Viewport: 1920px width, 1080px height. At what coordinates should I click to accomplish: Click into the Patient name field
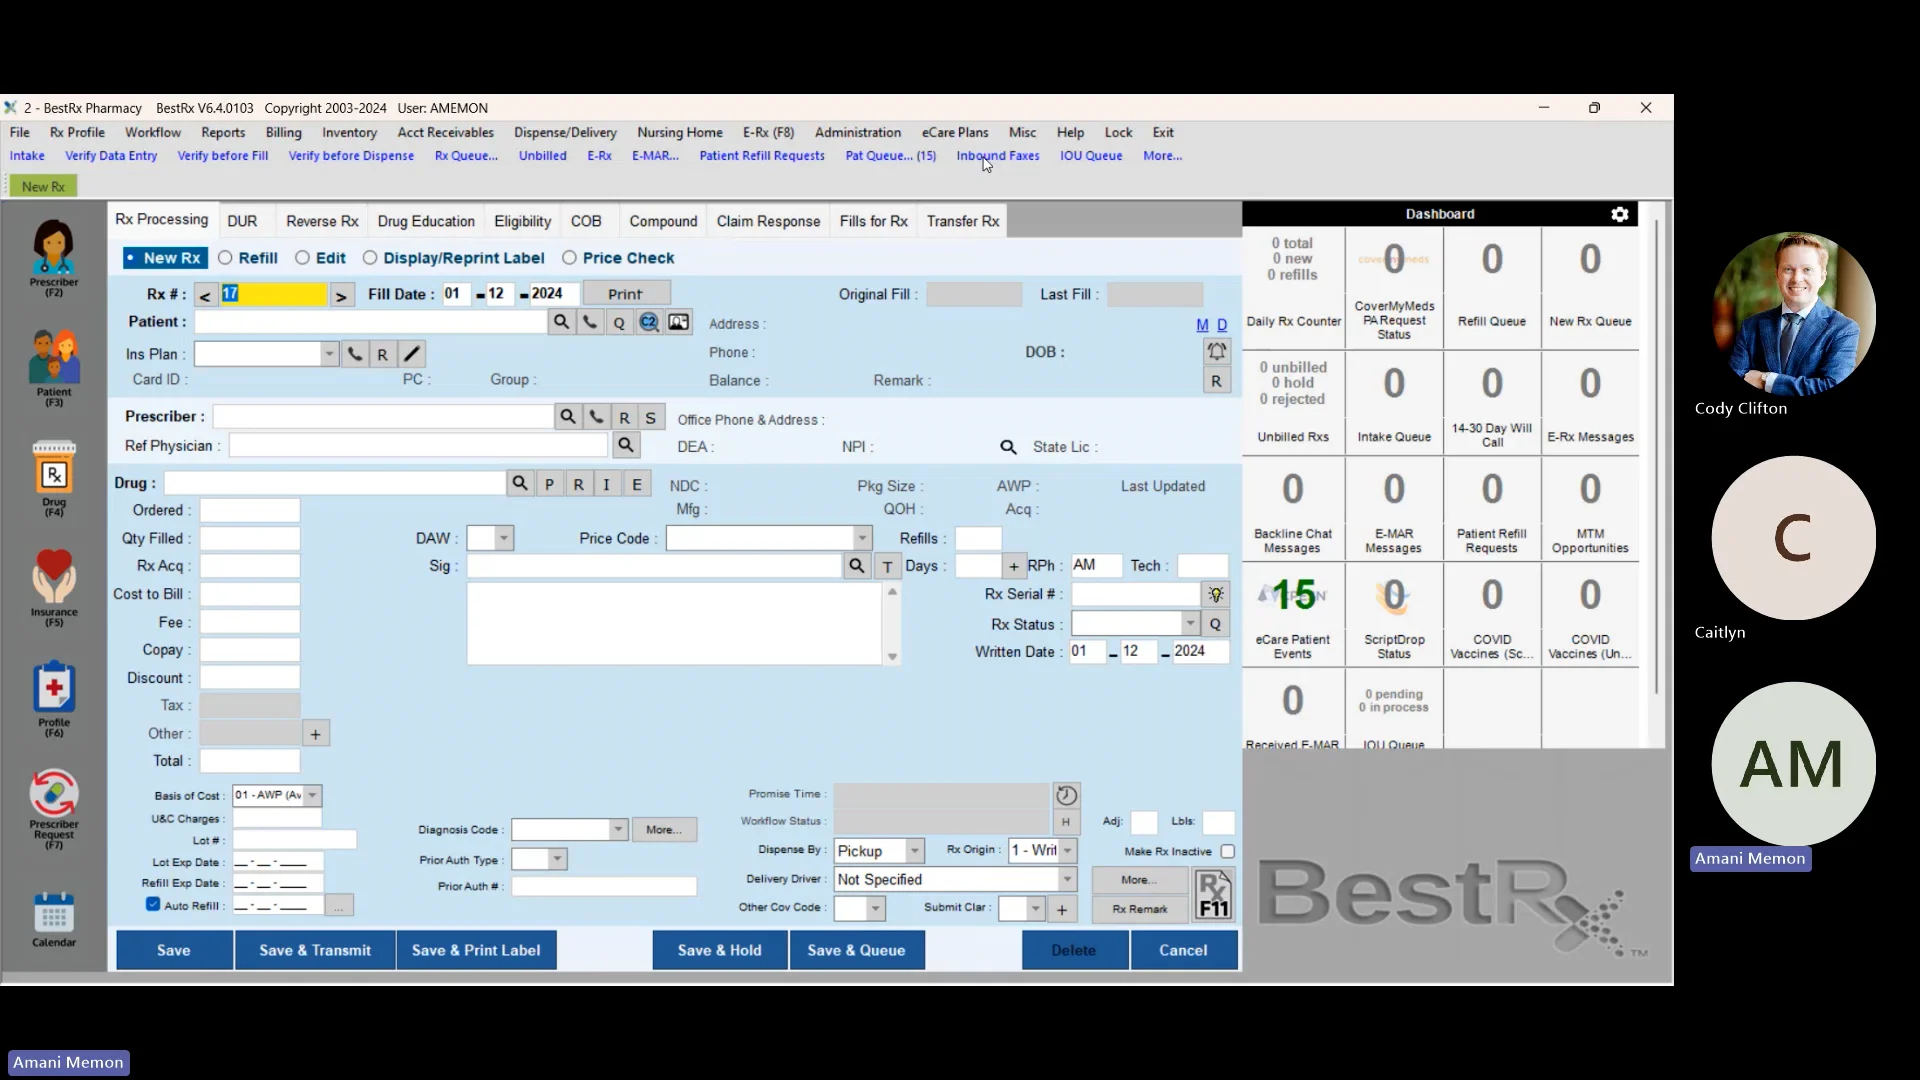[370, 322]
